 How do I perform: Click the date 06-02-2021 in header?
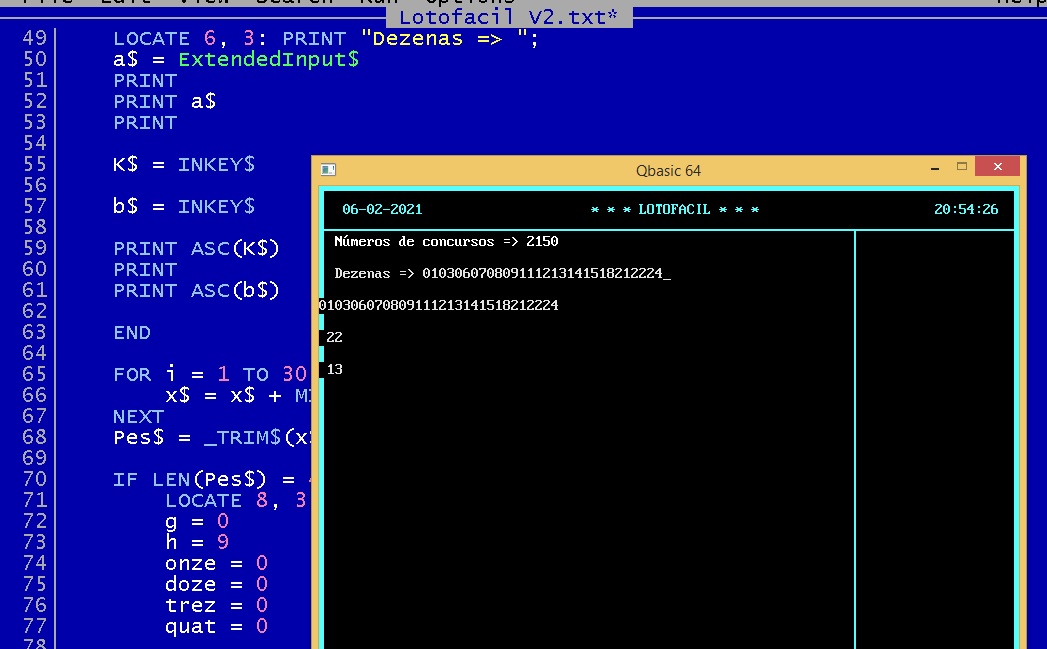click(x=382, y=209)
